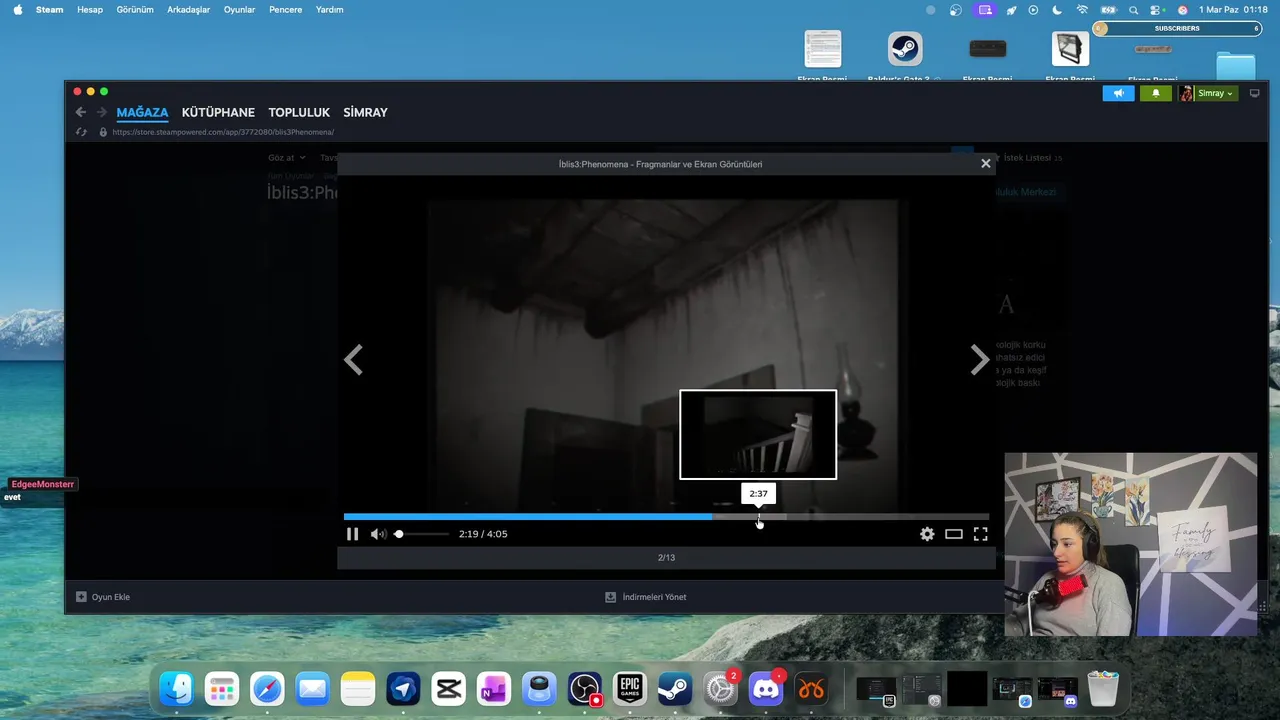The image size is (1280, 720).
Task: Open the Görünüm menu
Action: point(135,10)
